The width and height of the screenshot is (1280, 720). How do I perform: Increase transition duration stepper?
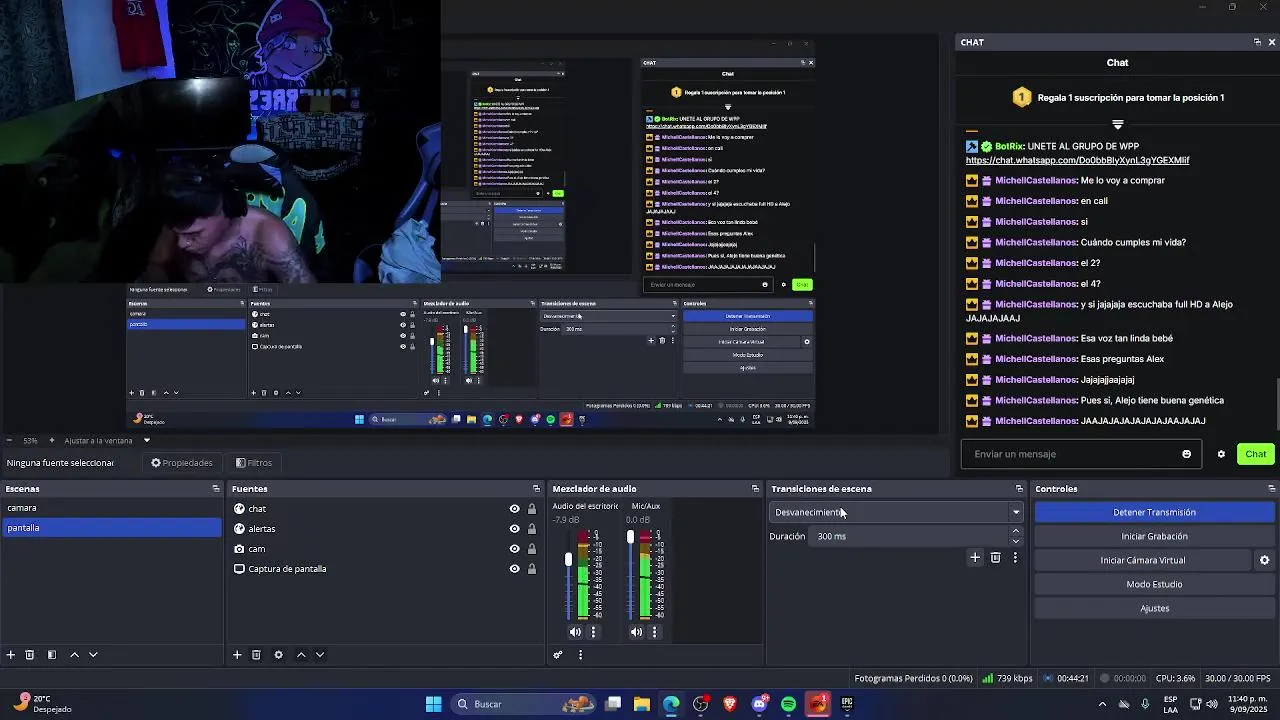coord(1016,532)
